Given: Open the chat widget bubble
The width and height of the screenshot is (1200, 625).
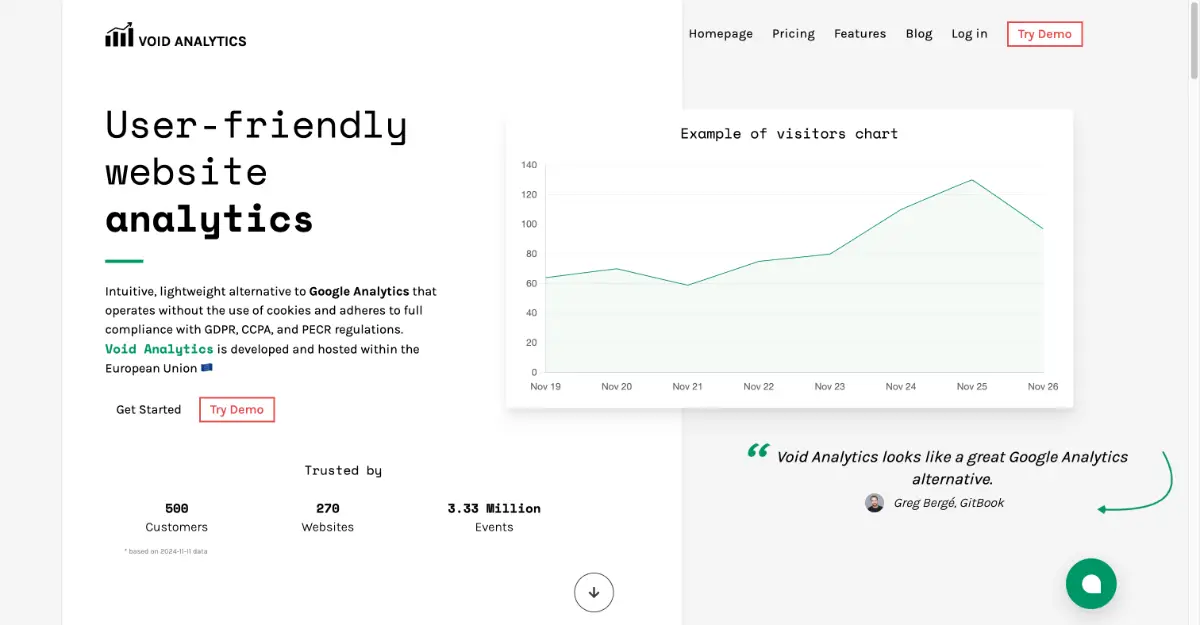Looking at the screenshot, I should point(1091,583).
